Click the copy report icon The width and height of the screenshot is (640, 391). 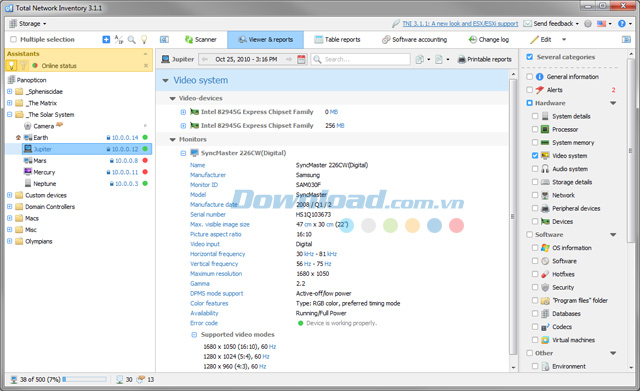pos(419,59)
